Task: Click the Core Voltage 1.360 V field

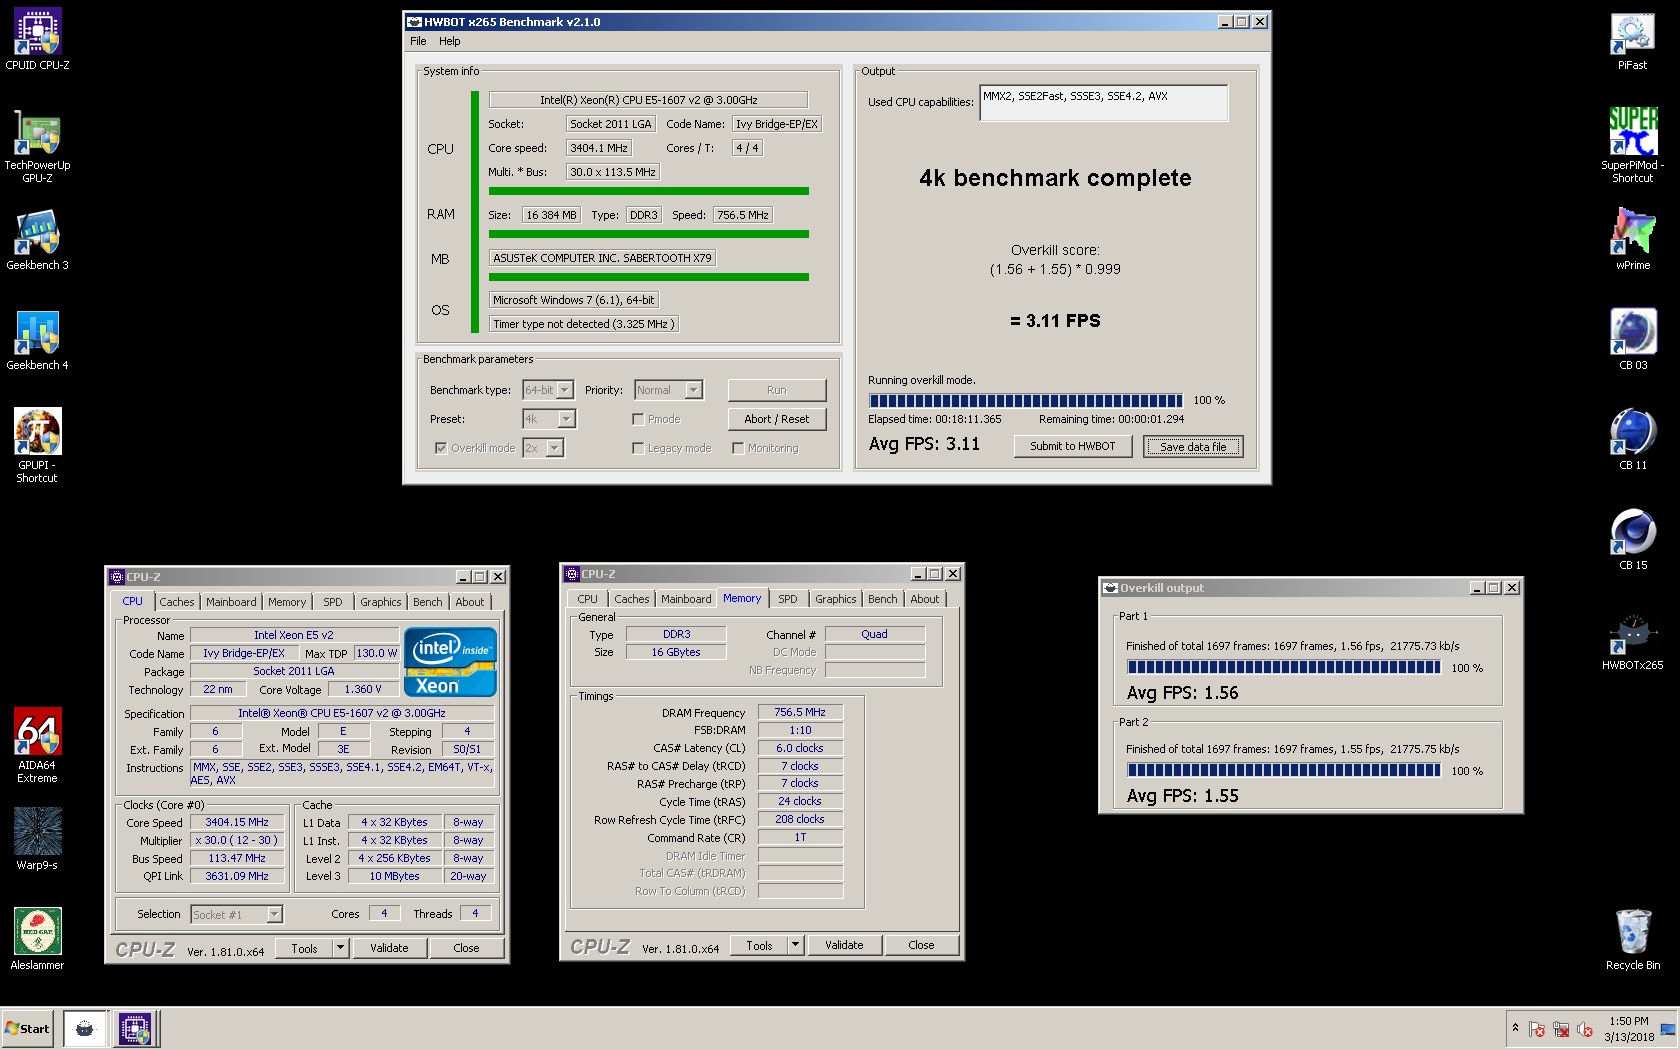Action: (363, 690)
